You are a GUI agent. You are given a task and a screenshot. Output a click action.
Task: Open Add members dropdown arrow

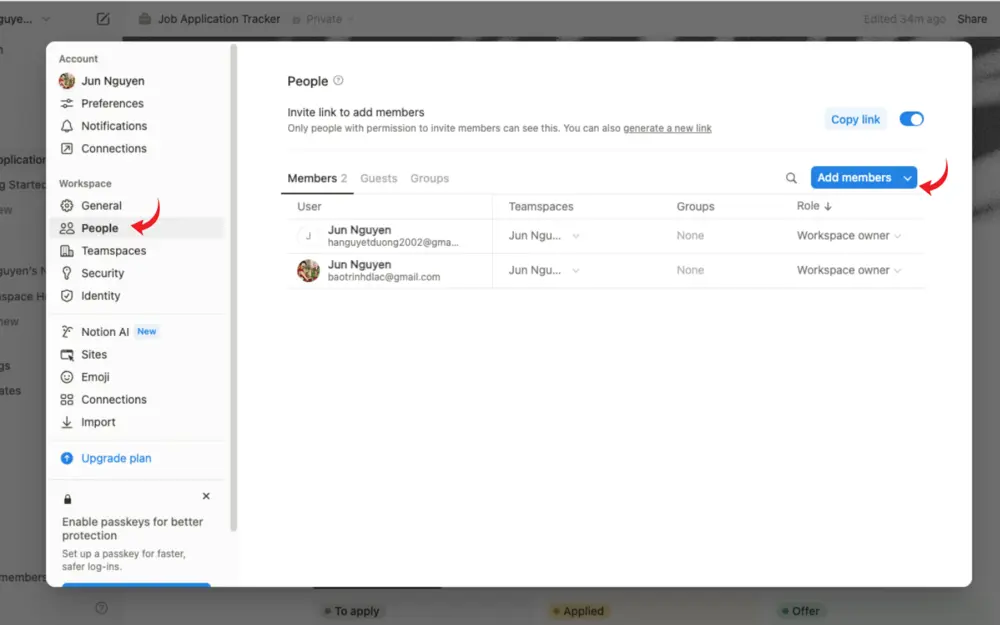[908, 178]
